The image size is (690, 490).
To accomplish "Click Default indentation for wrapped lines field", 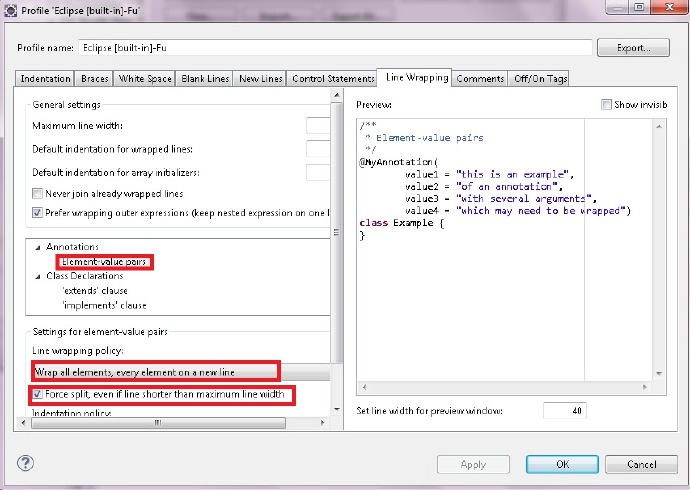I will coord(318,149).
